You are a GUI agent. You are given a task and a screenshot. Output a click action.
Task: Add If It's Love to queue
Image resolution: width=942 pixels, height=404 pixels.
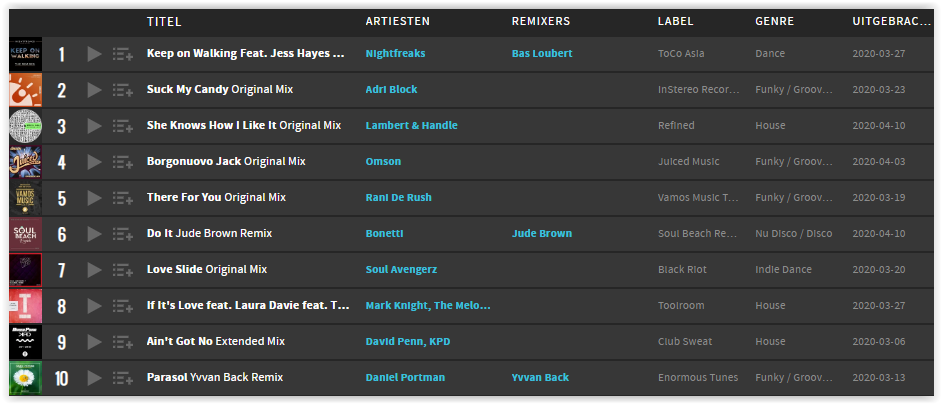pos(123,307)
